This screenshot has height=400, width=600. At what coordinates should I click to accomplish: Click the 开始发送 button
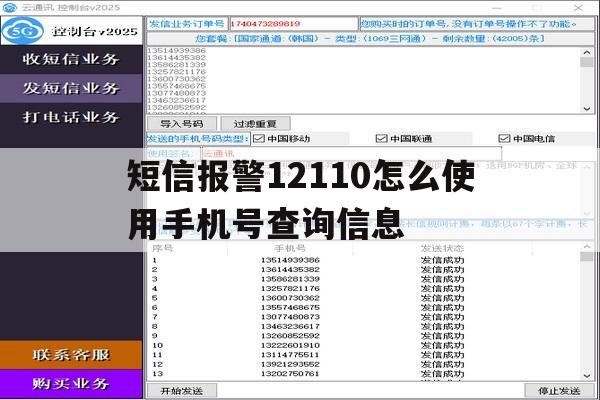(182, 391)
